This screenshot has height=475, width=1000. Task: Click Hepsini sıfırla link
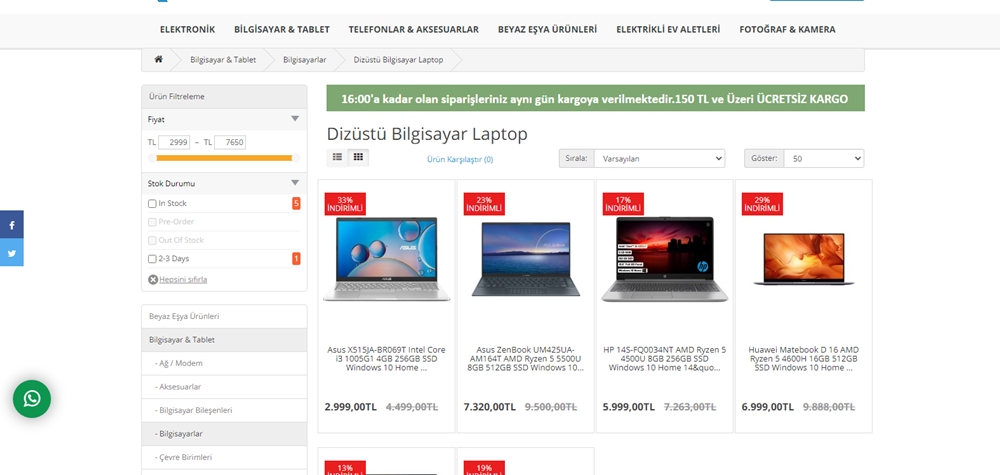point(183,279)
